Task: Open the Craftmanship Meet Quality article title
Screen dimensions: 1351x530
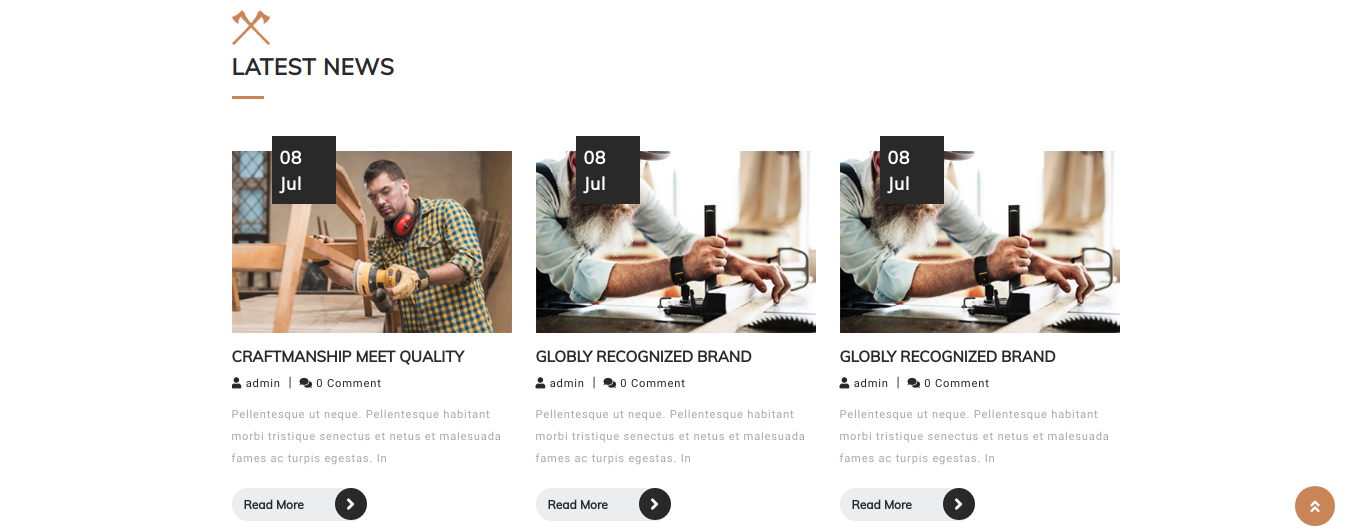Action: pos(348,356)
